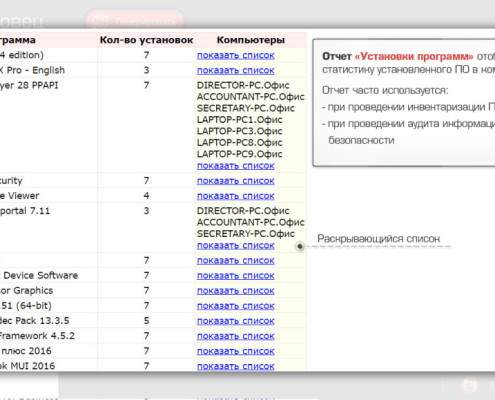Viewport: 495px width, 400px height.
Task: Select SECRETARY-PC.Офис under portal 7.11
Action: [246, 234]
